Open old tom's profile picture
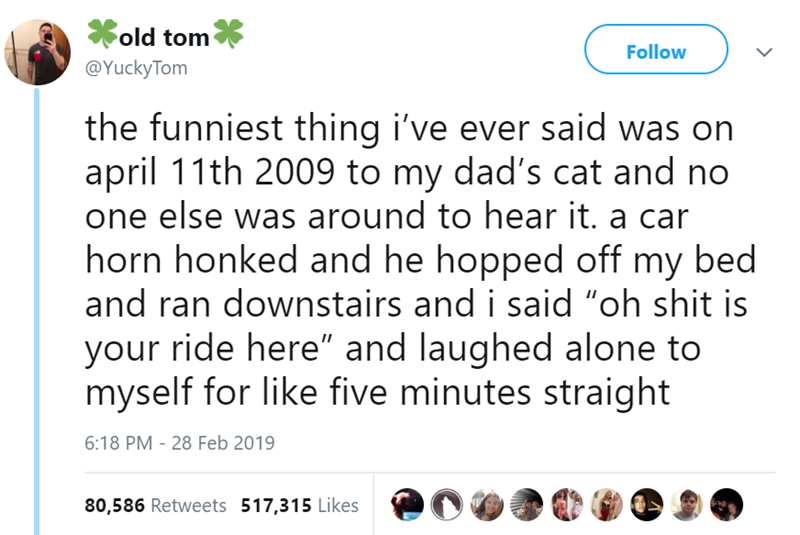 tap(40, 53)
